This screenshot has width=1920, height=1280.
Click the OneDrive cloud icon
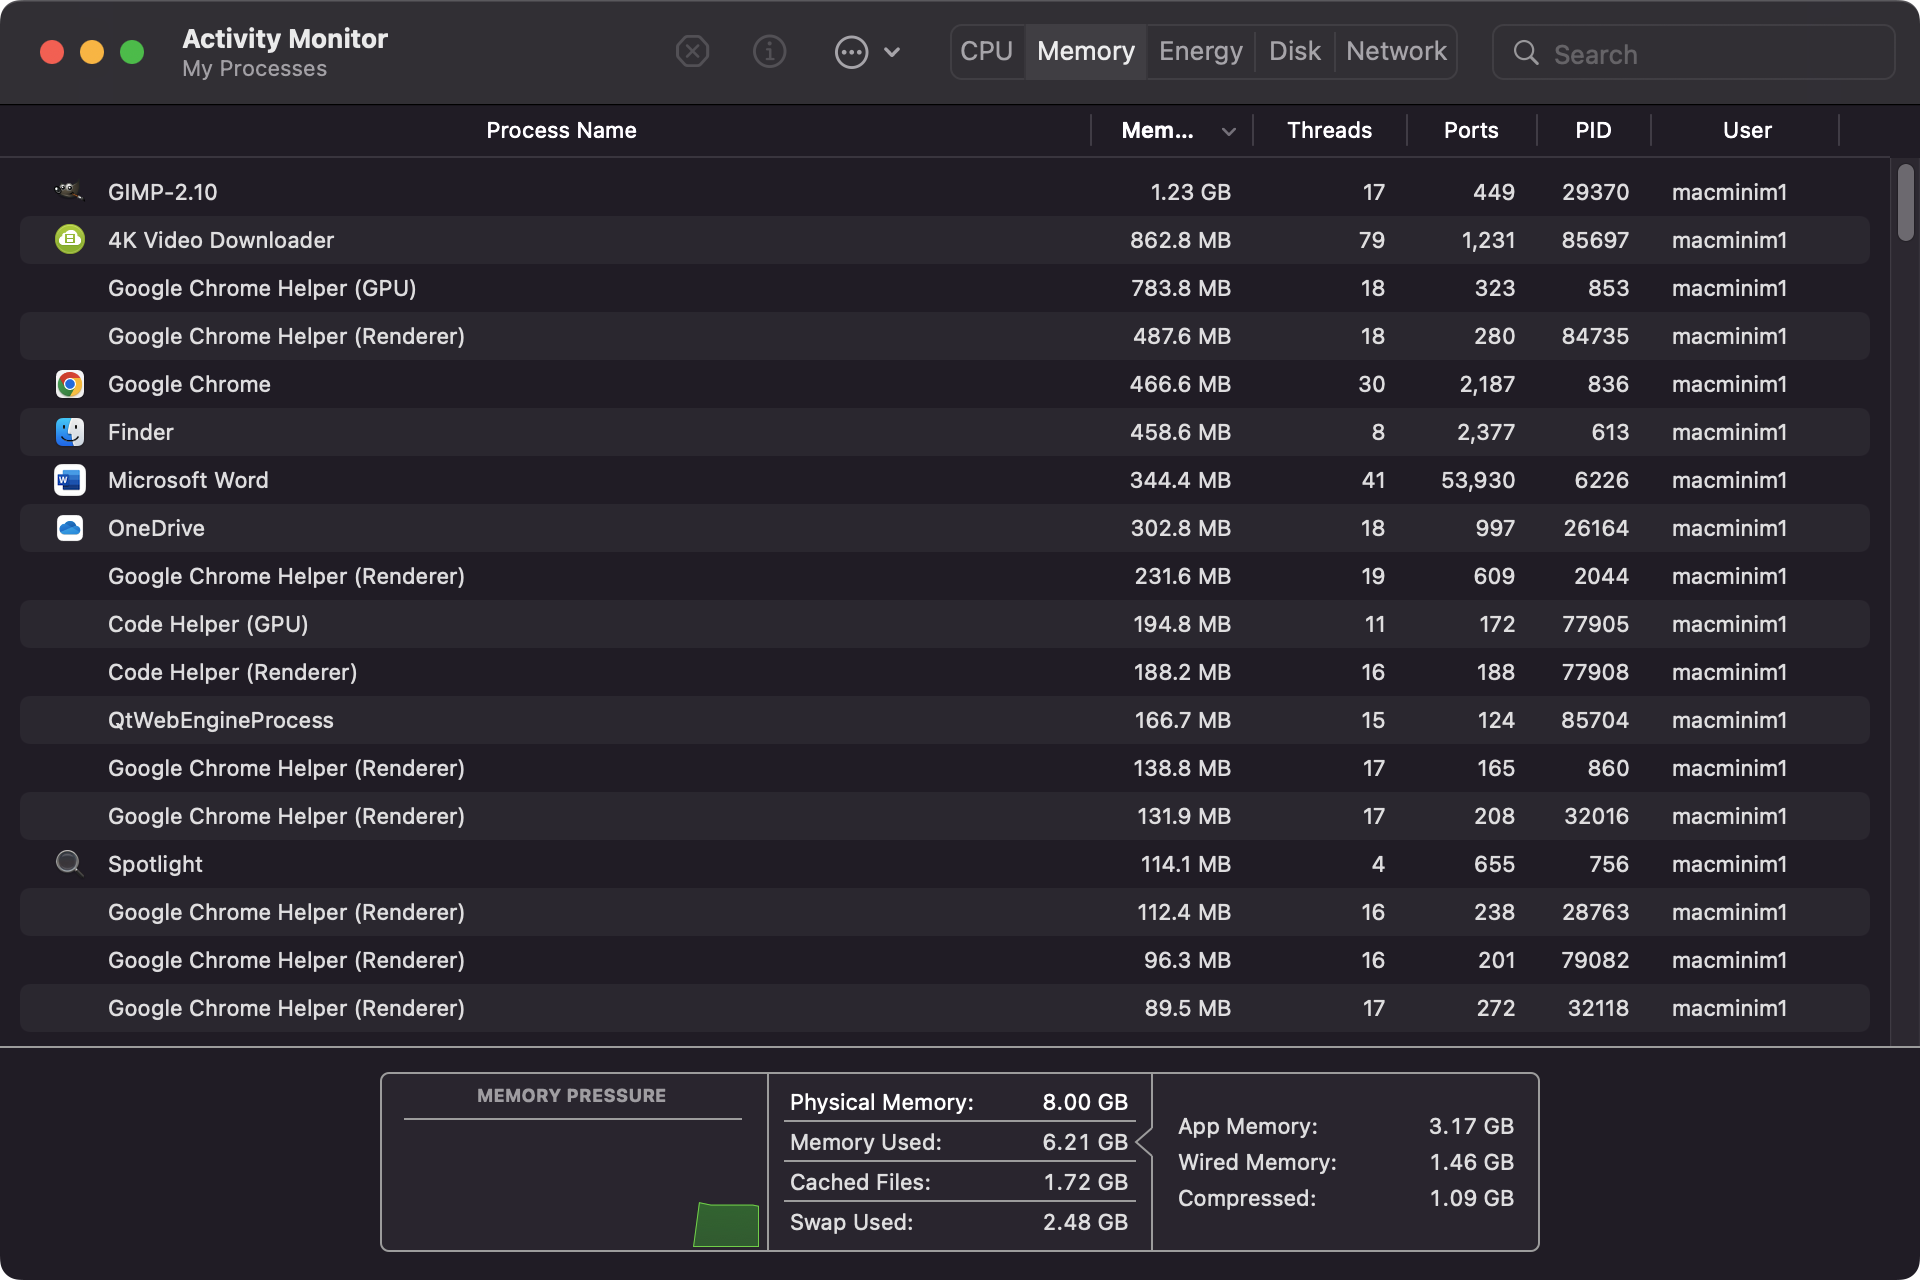pyautogui.click(x=69, y=528)
